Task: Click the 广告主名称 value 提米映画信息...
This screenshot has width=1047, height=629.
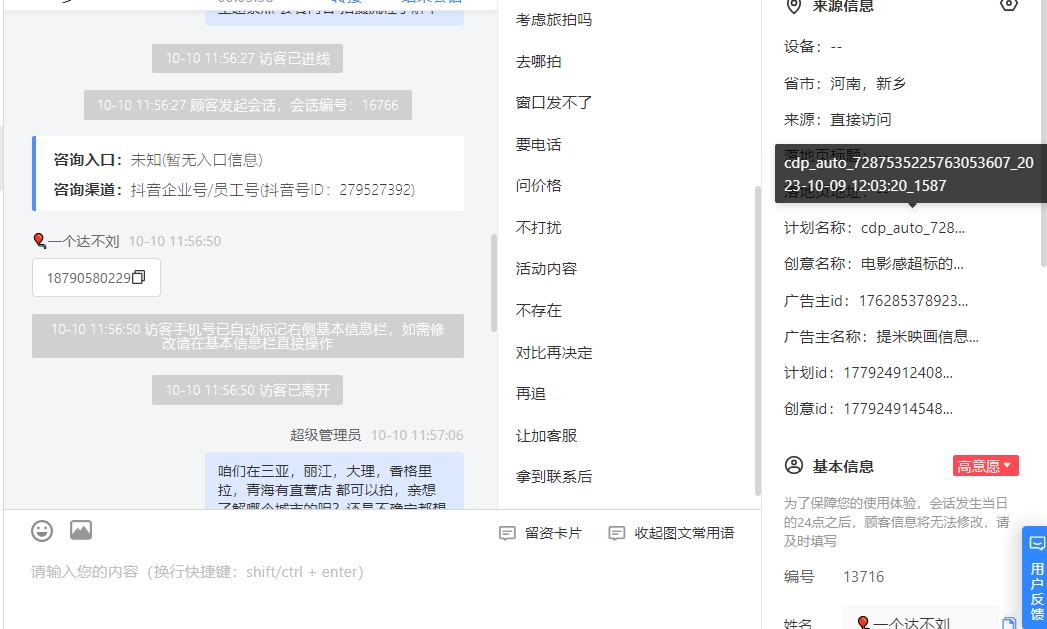Action: click(x=927, y=337)
